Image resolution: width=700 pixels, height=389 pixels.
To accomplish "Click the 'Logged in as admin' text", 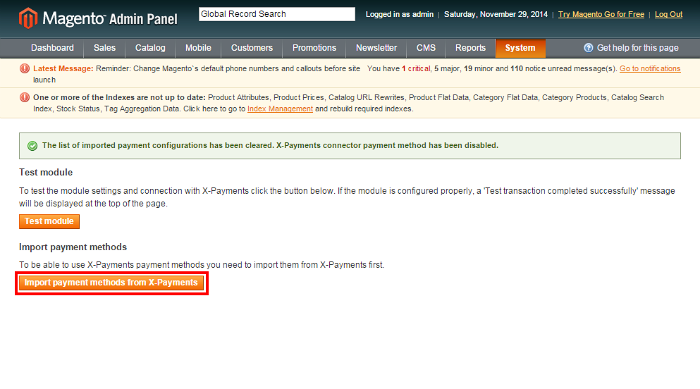I will [x=400, y=14].
